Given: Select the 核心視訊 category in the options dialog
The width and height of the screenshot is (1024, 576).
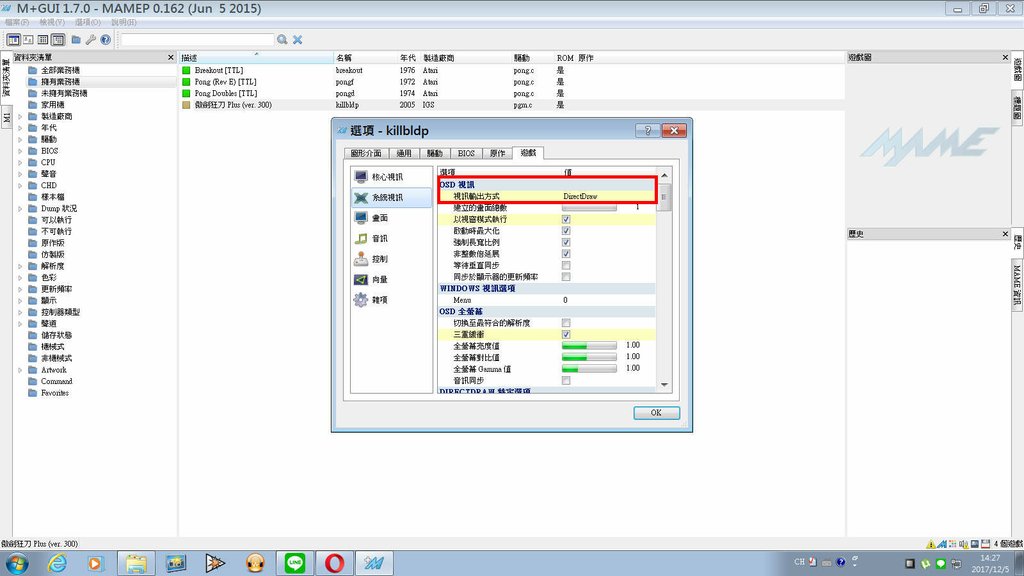Looking at the screenshot, I should (391, 176).
